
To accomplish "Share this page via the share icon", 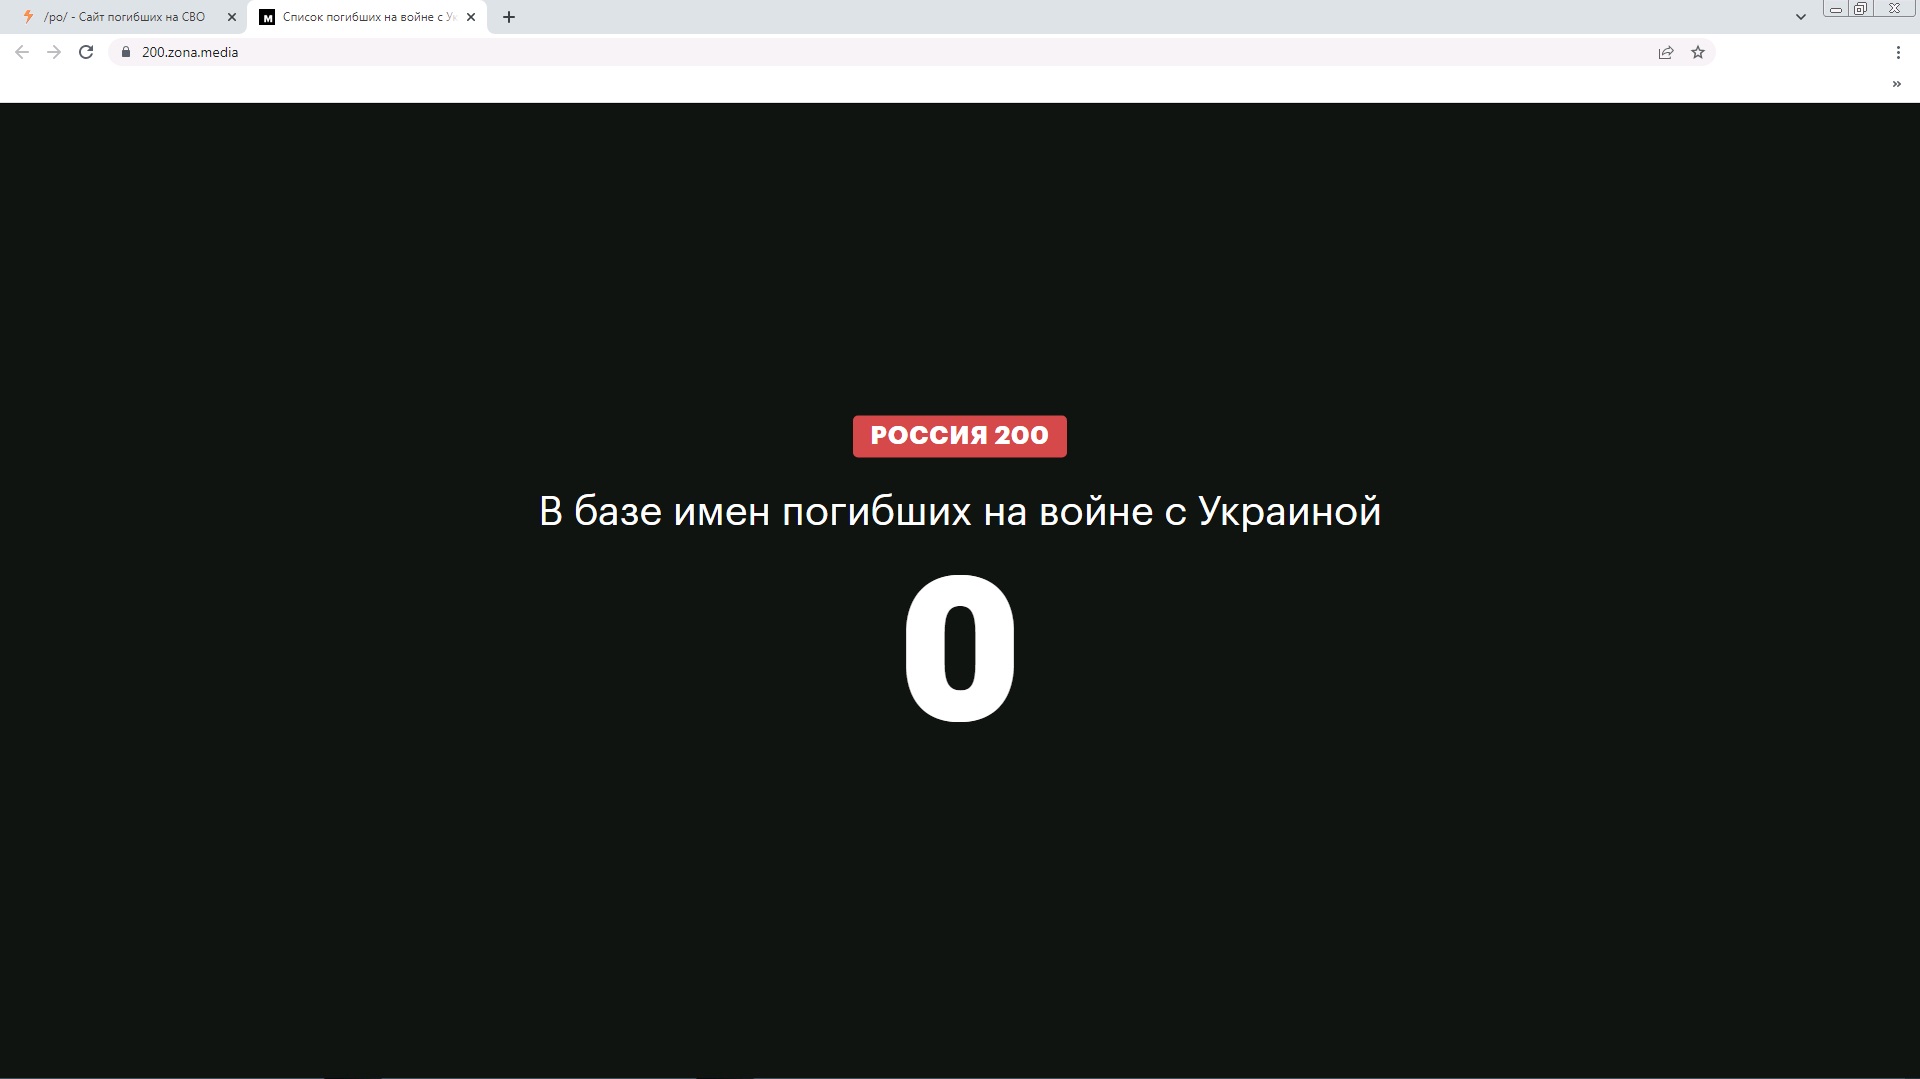I will pos(1666,52).
